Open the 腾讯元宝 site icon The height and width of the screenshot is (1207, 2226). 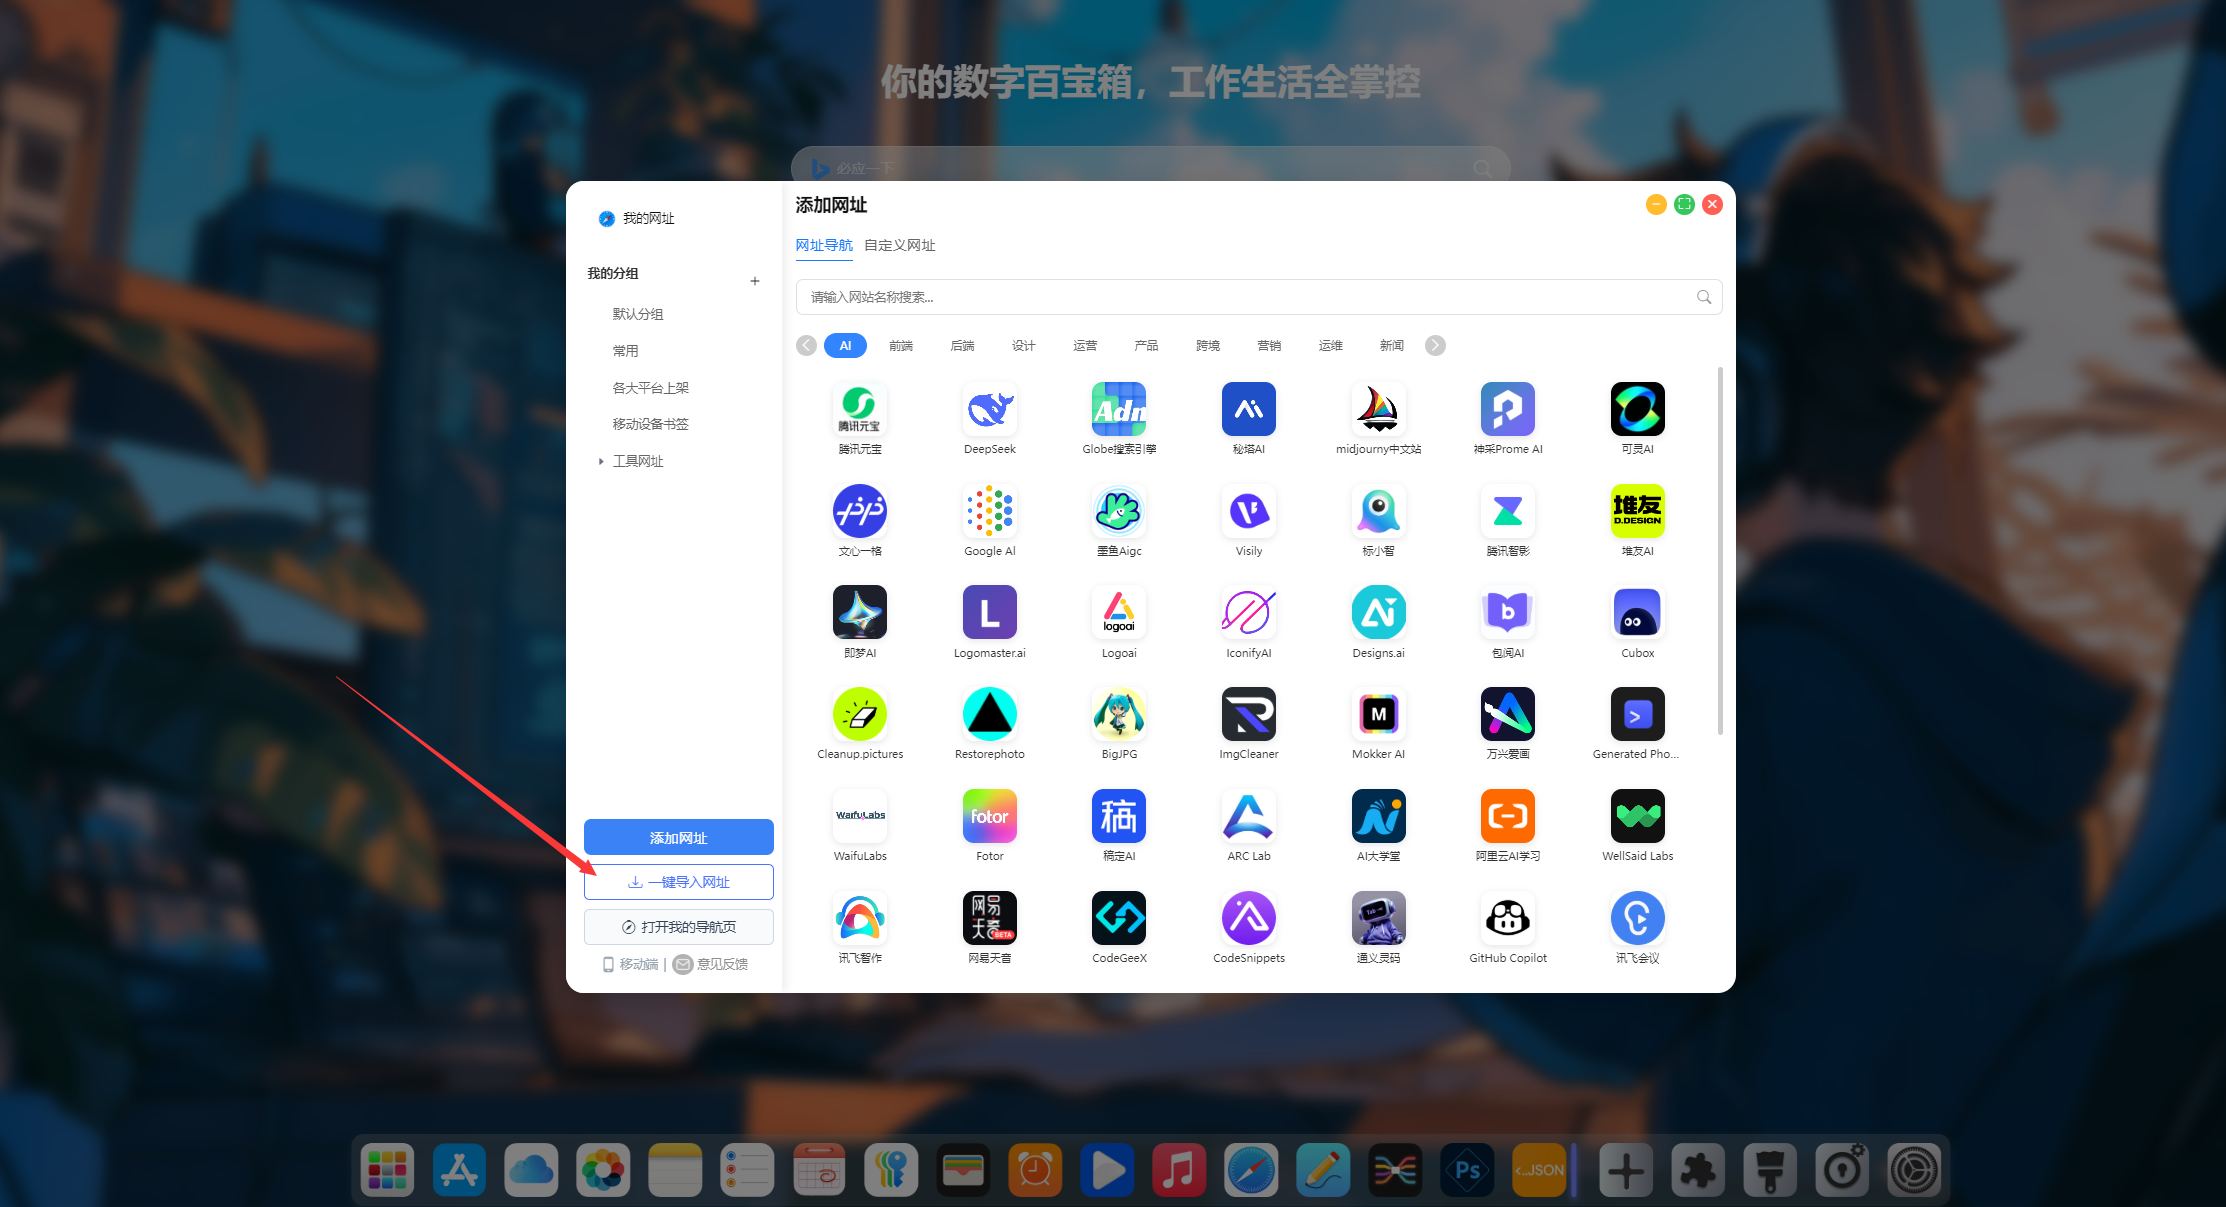tap(859, 409)
